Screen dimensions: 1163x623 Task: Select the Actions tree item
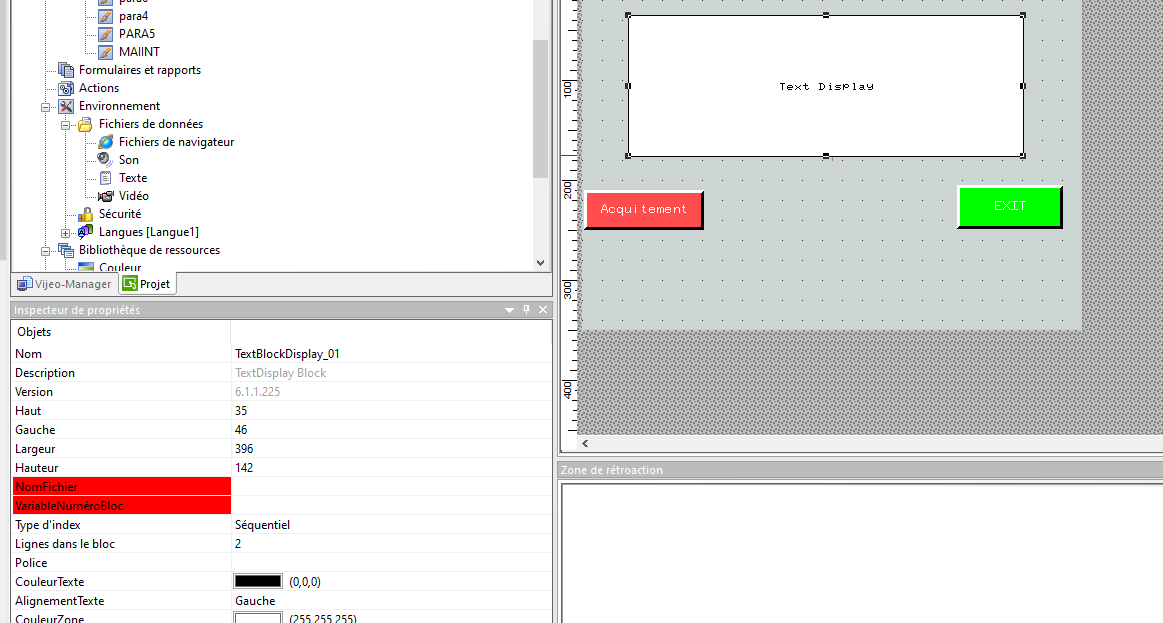click(99, 88)
